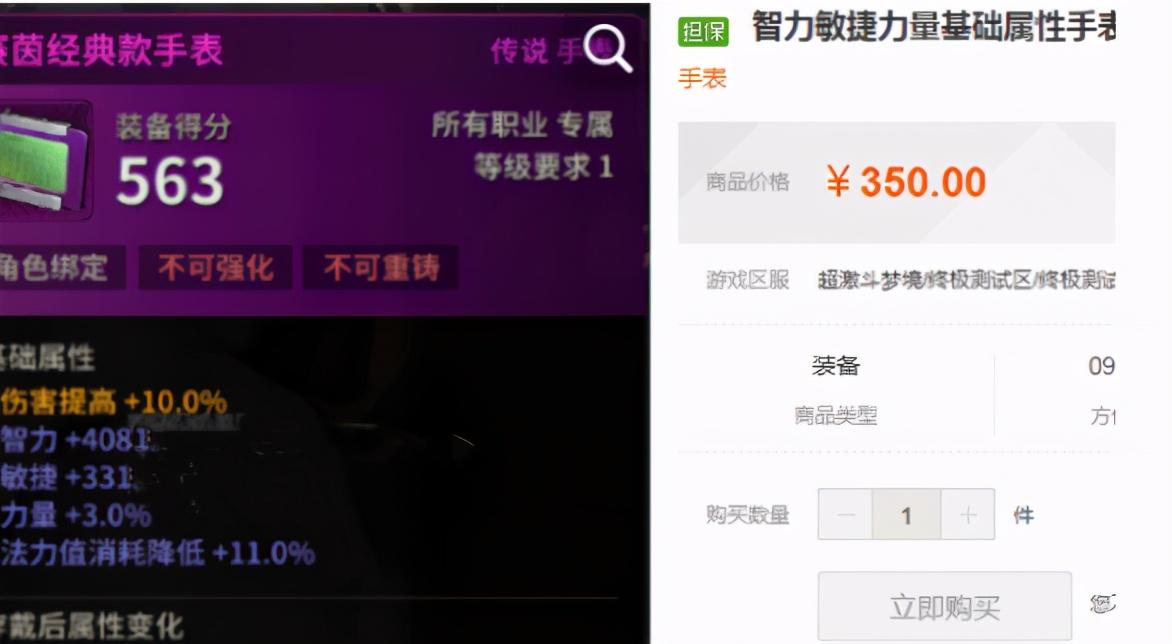Click the 传说 rarity label
The image size is (1172, 644).
point(519,51)
